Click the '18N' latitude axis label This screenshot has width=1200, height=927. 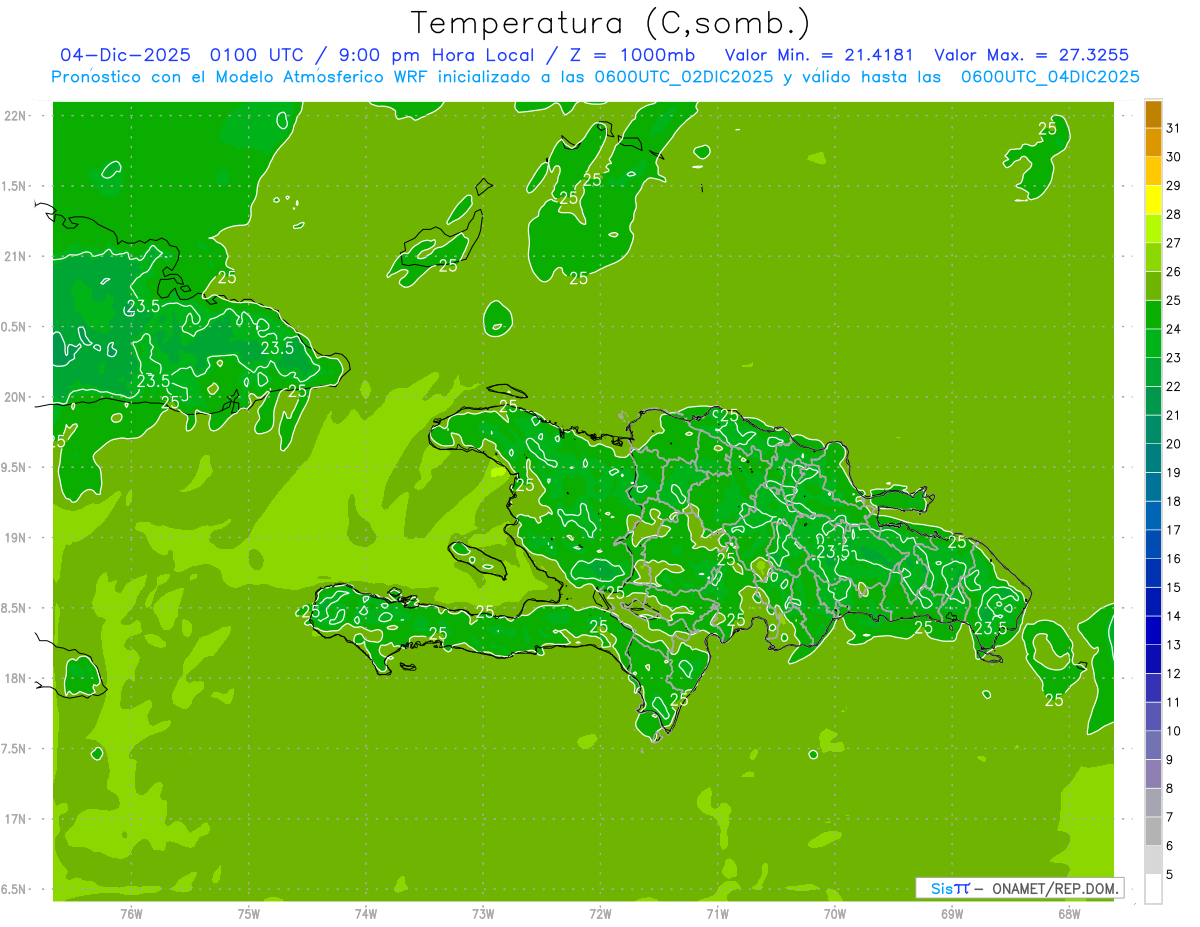coord(16,678)
